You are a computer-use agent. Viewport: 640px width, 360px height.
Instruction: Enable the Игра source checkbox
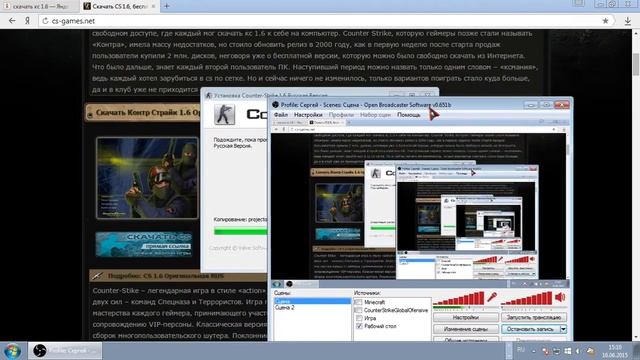tap(359, 318)
